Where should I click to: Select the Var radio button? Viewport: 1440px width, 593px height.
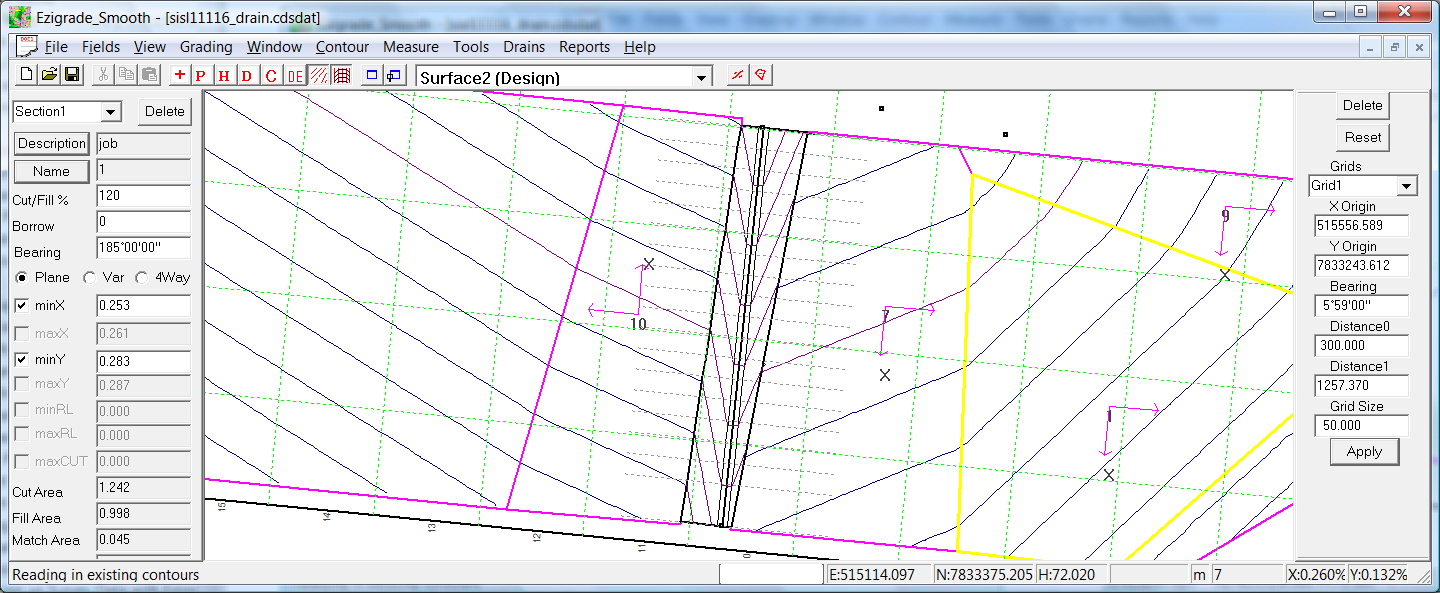click(90, 277)
